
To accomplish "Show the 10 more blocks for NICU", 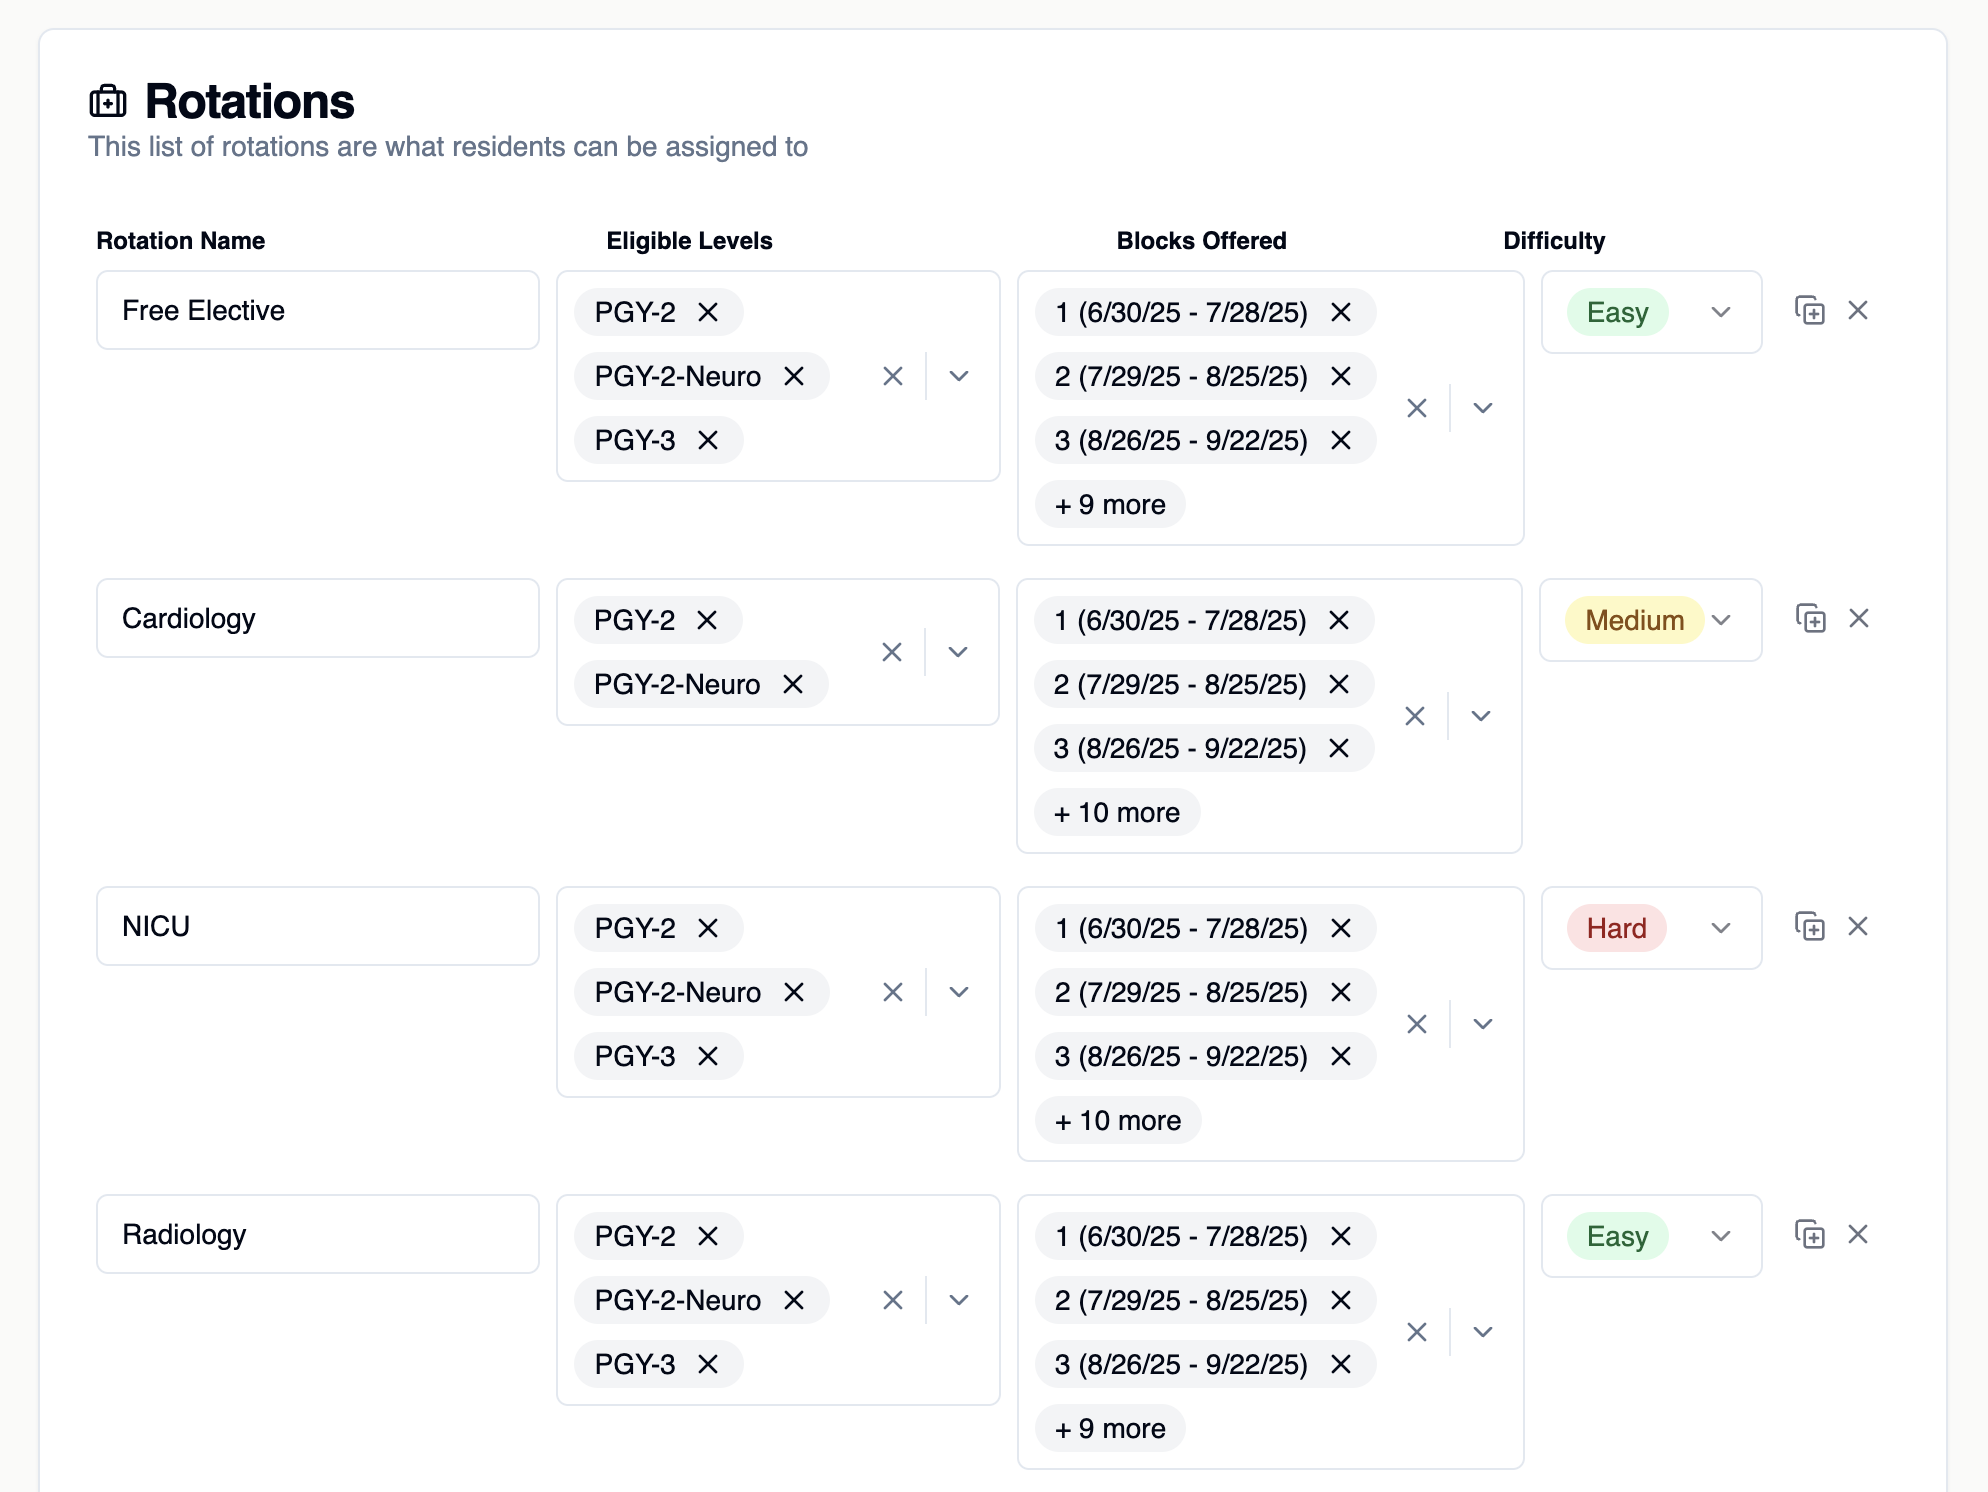I will point(1118,1121).
